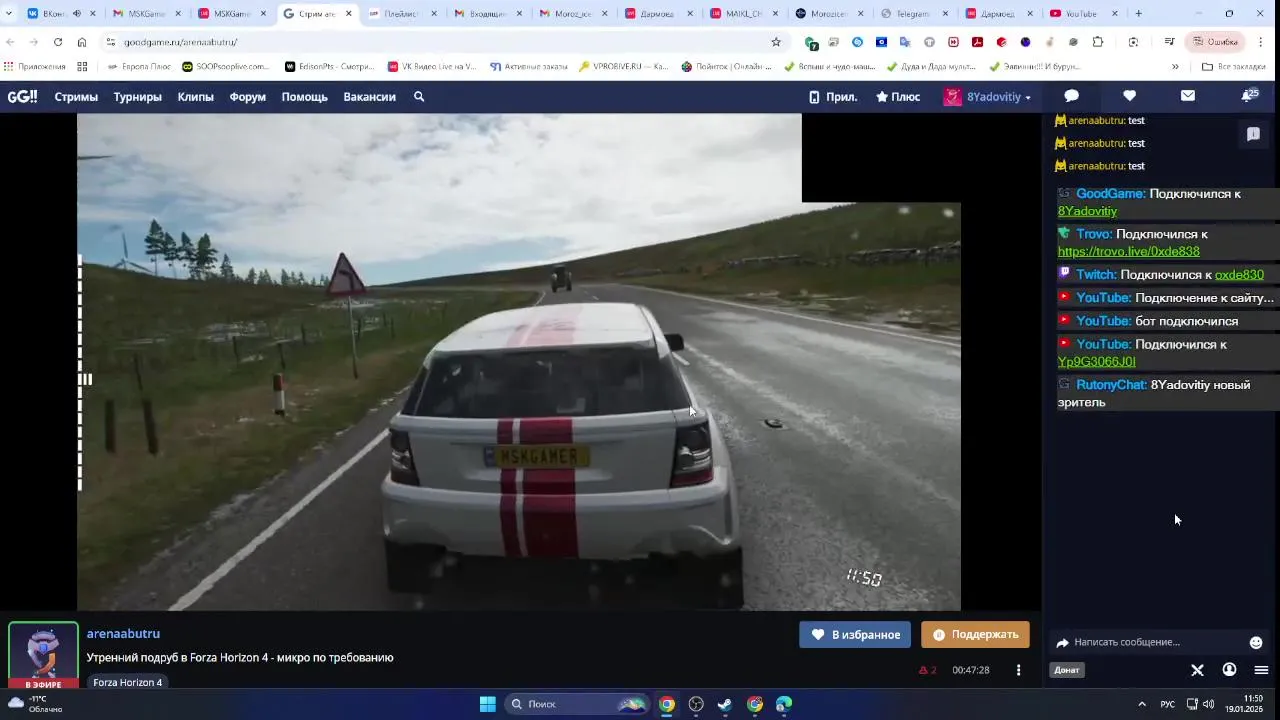
Task: Open OBS from the taskbar
Action: click(696, 704)
